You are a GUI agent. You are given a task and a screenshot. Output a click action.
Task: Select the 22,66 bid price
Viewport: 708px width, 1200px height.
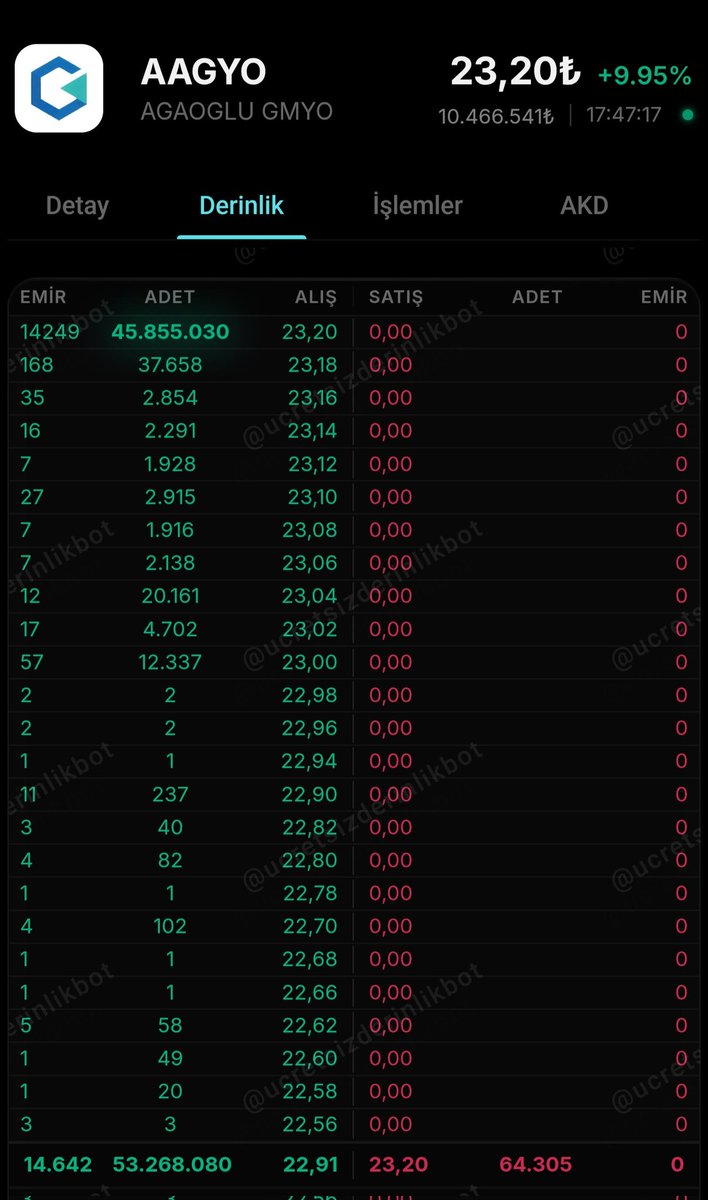point(310,992)
